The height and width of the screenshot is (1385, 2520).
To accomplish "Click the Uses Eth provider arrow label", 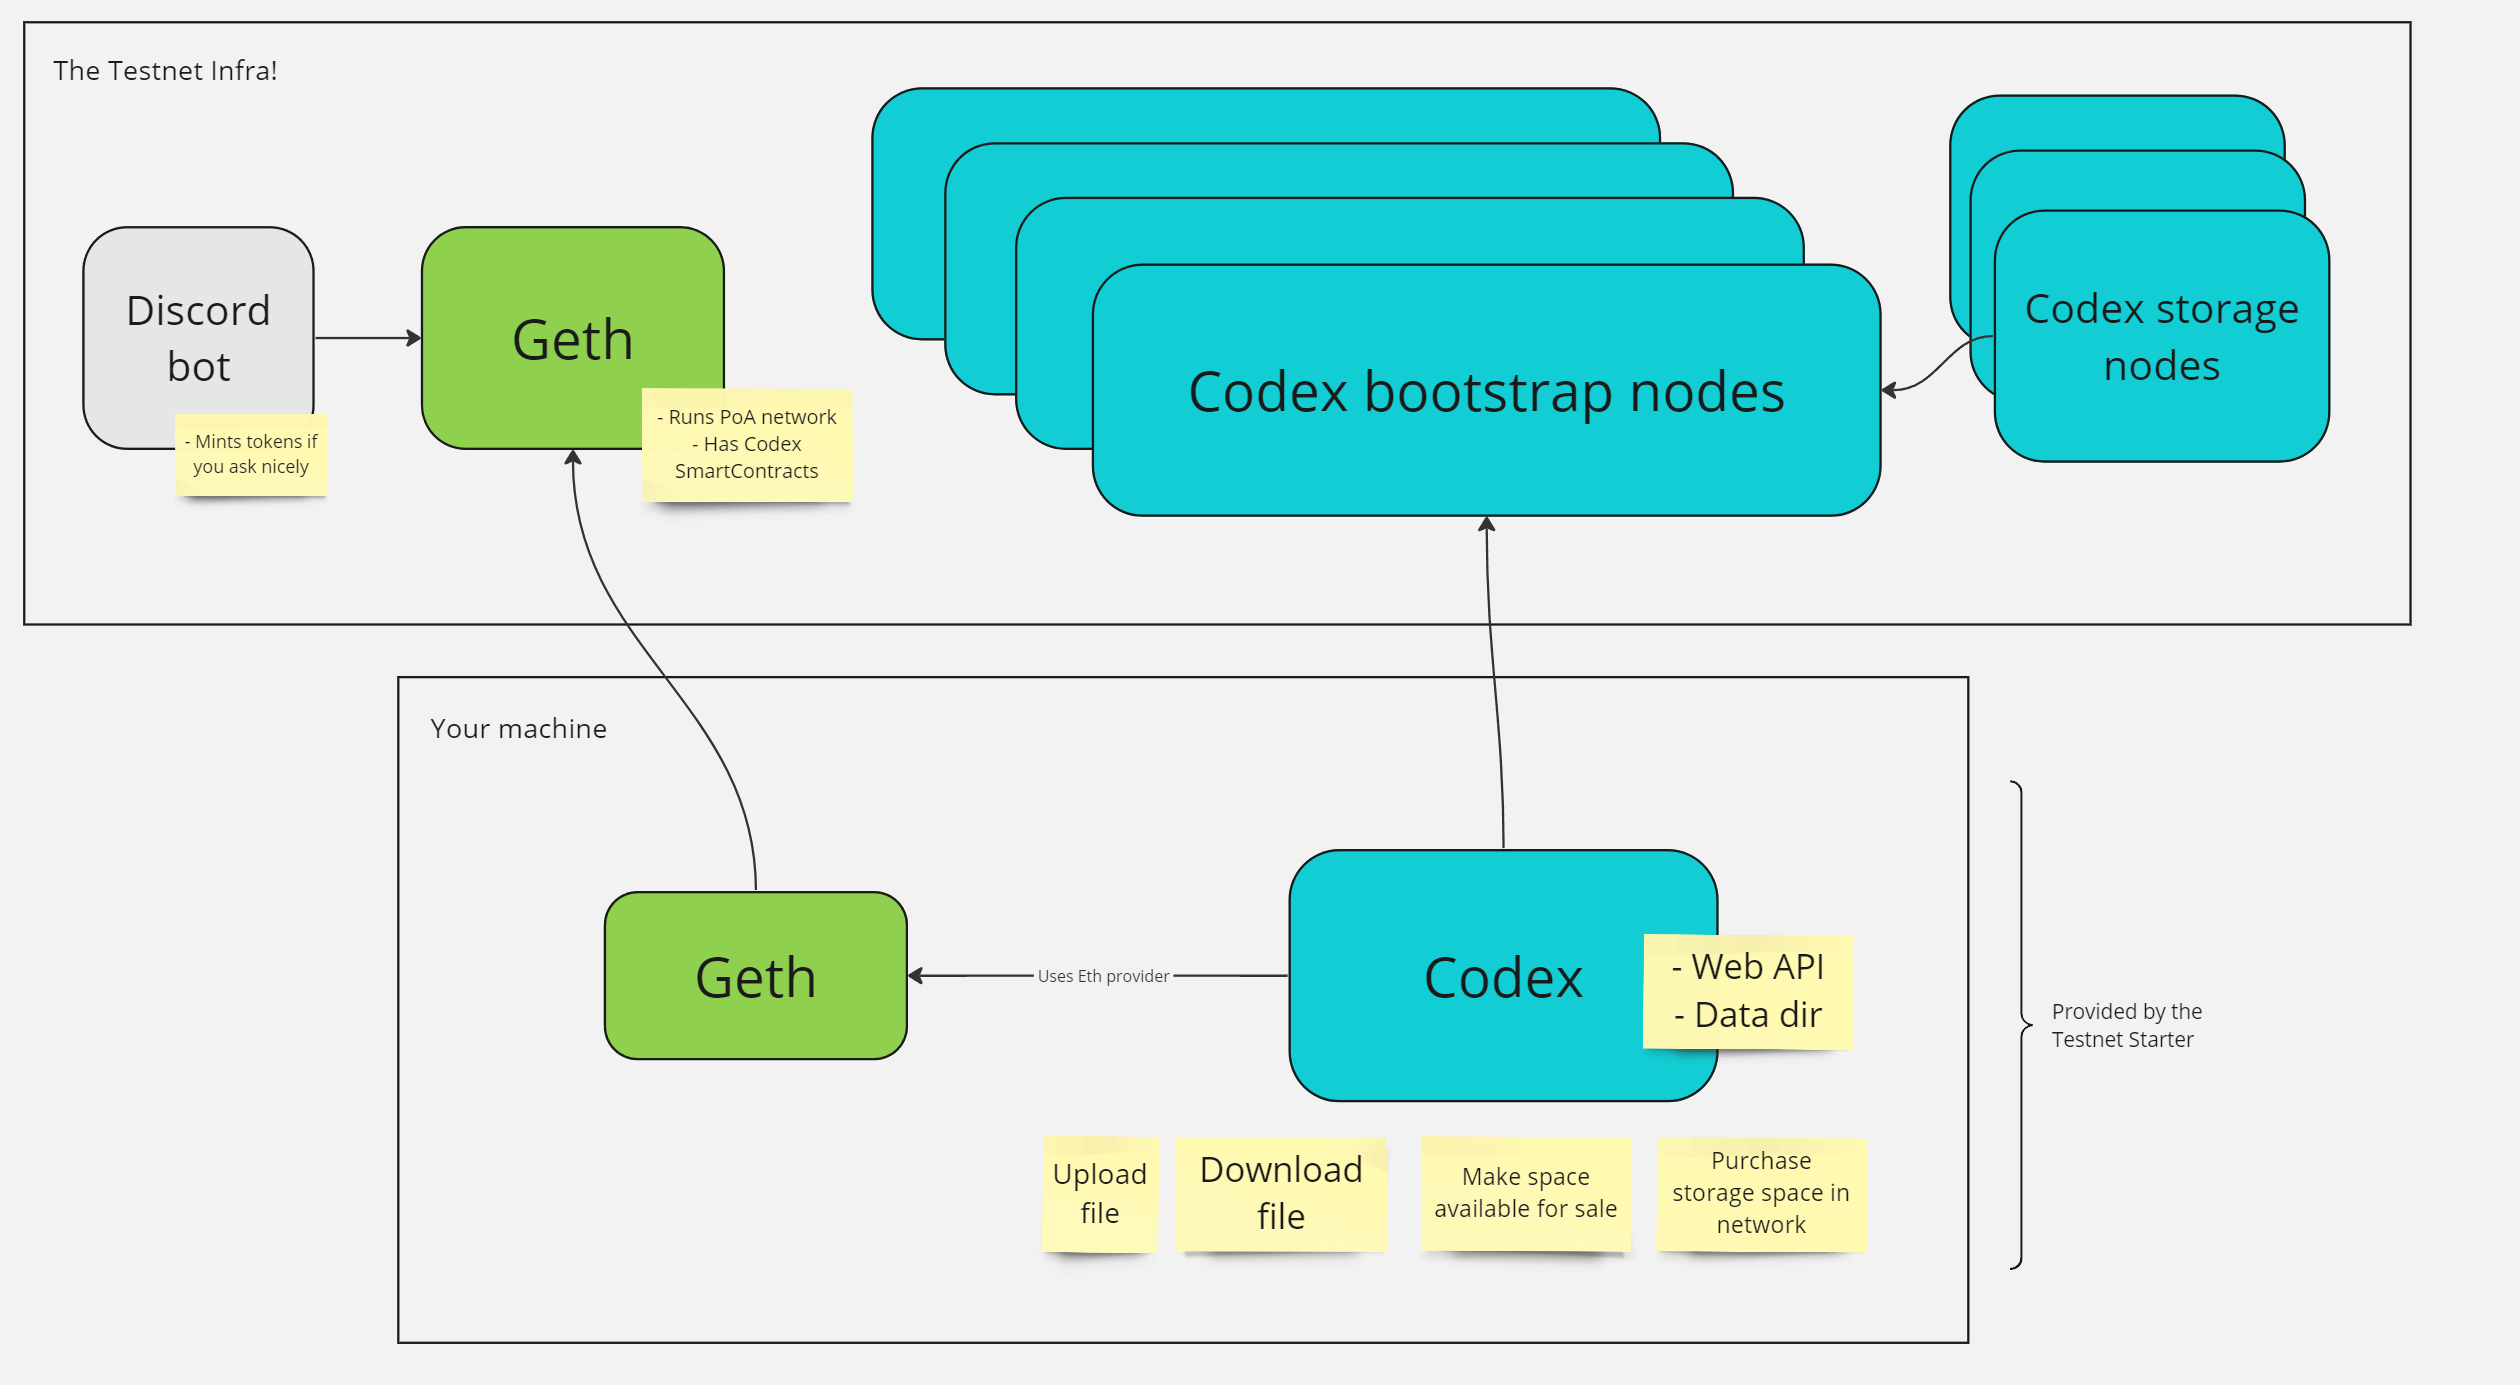I will [1103, 976].
